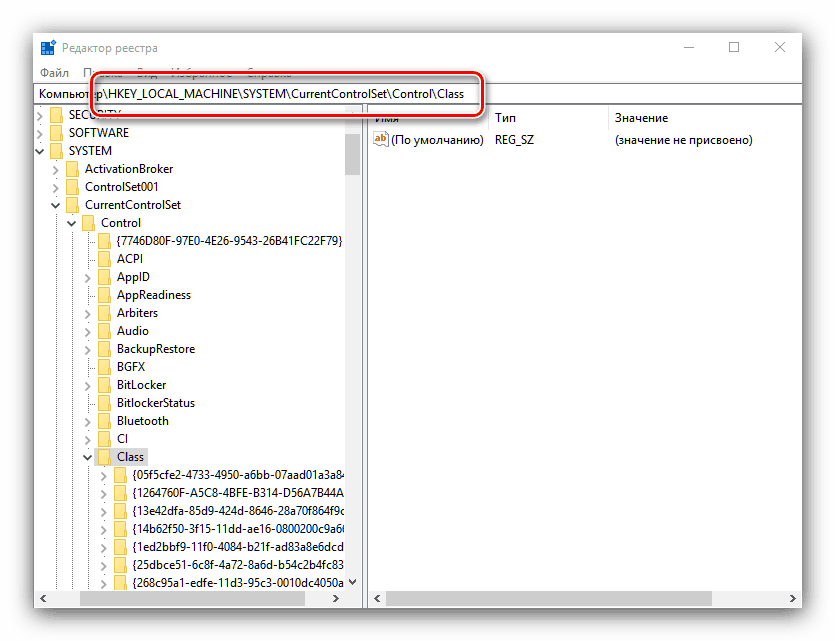Click the values pane scroll left arrow
This screenshot has width=835, height=641.
[377, 599]
